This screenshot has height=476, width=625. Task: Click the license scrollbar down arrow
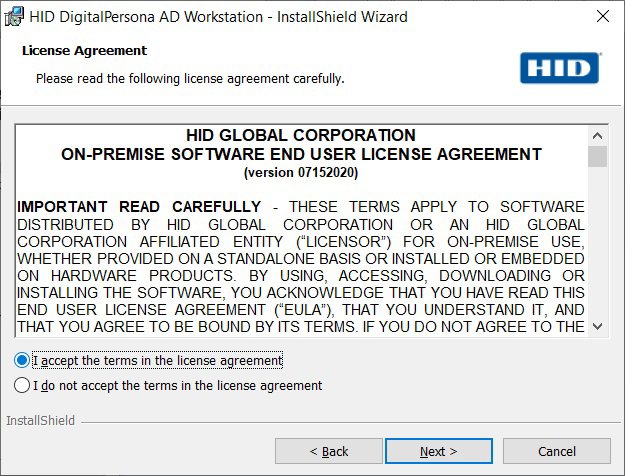597,326
